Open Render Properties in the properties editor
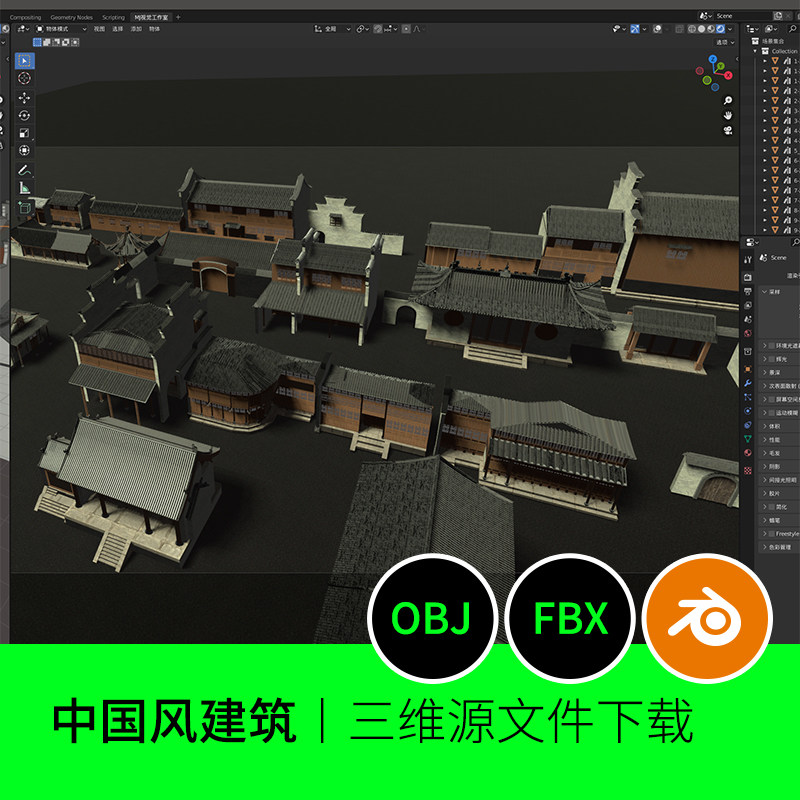Screen dimensions: 800x800 [x=747, y=276]
